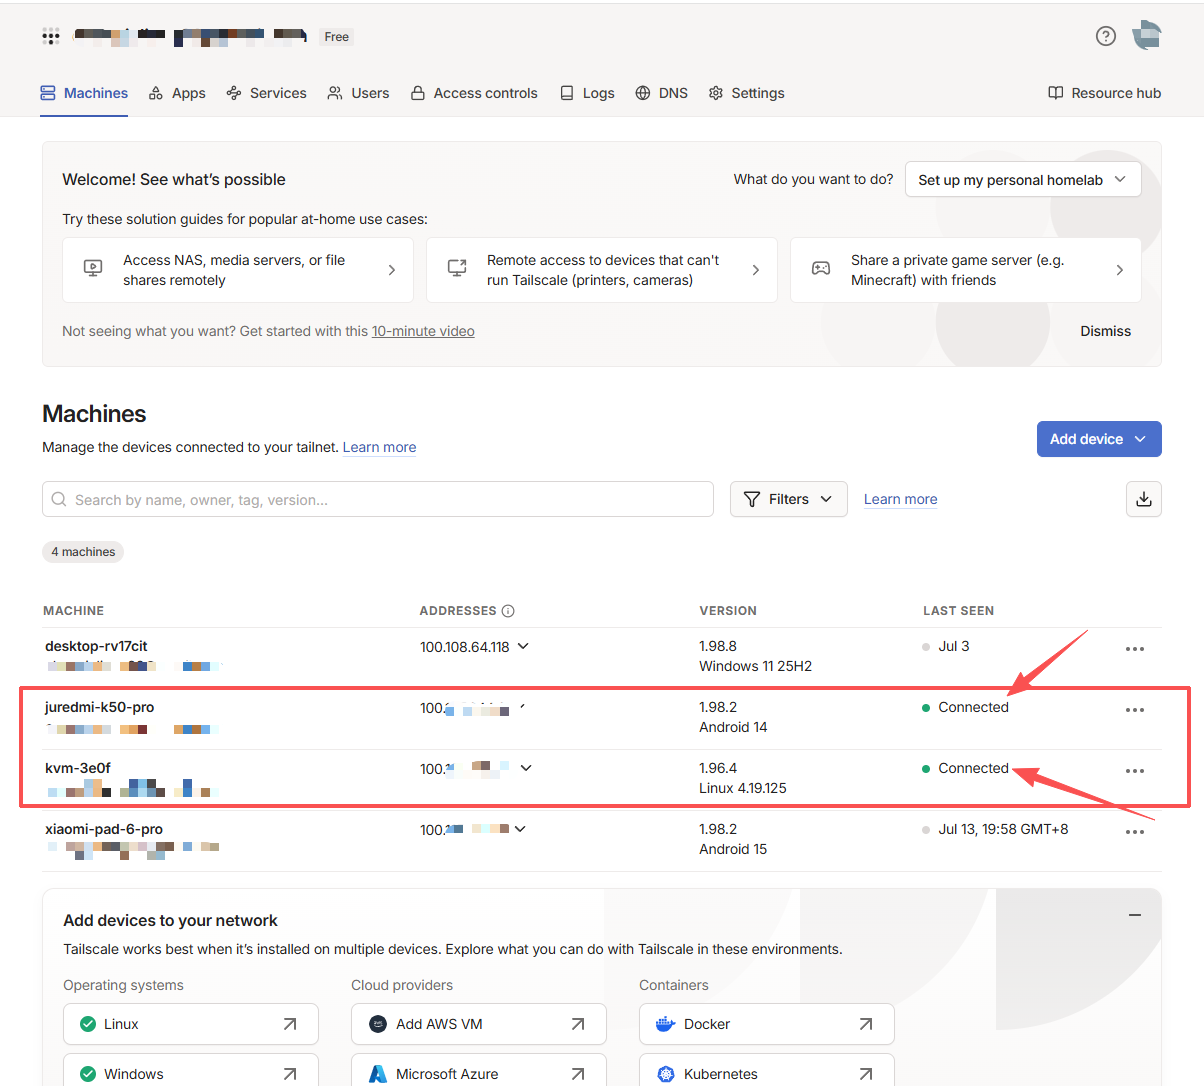Viewport: 1204px width, 1086px height.
Task: Open the help question mark icon
Action: click(x=1105, y=36)
